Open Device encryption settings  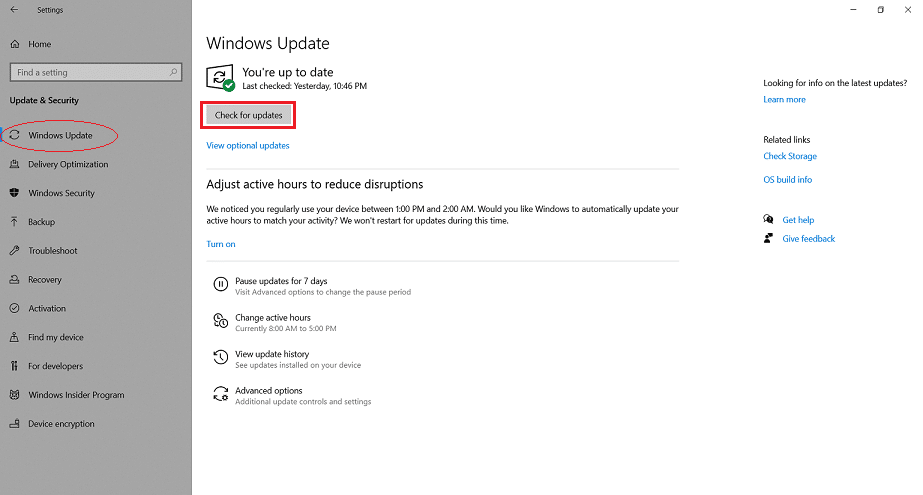coord(61,424)
